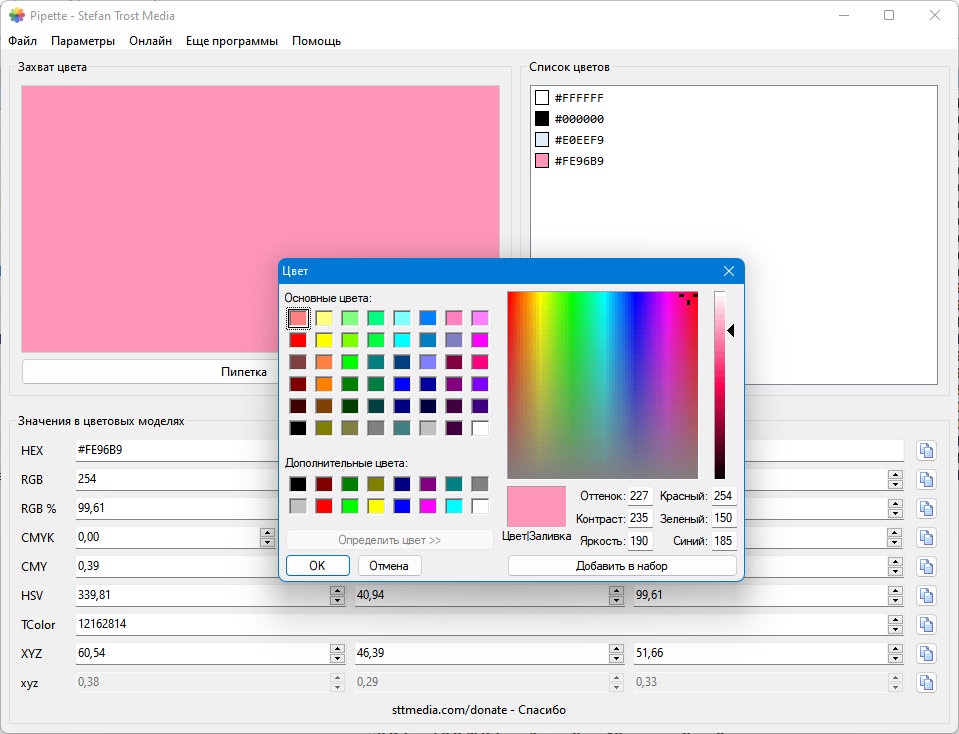Open the Параметры menu
959x734 pixels.
click(x=83, y=41)
